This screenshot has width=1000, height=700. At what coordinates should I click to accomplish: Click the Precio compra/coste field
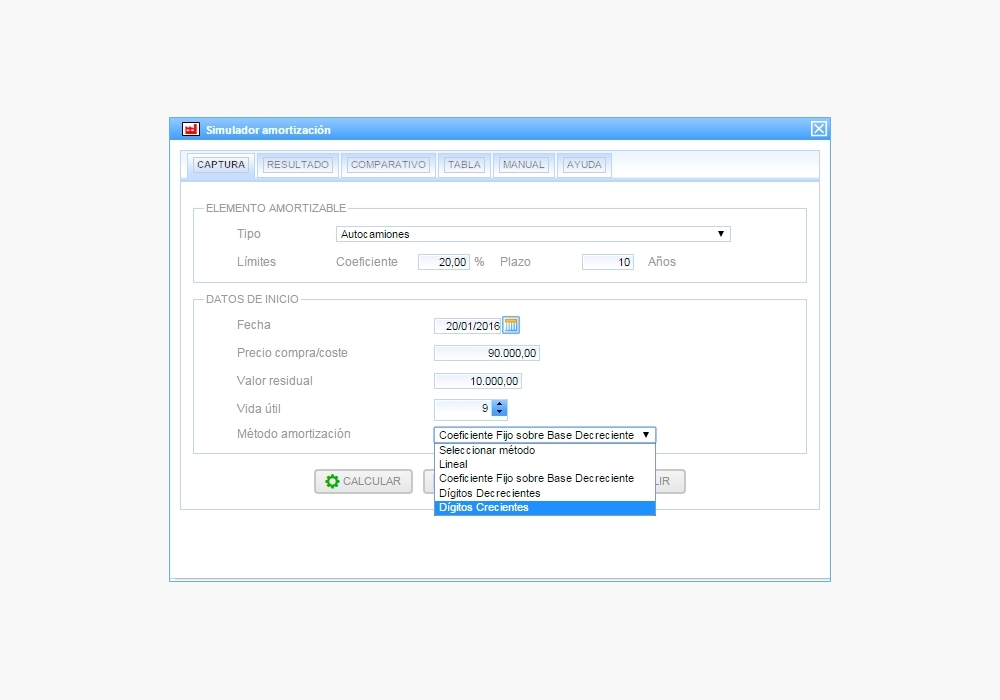tap(487, 353)
